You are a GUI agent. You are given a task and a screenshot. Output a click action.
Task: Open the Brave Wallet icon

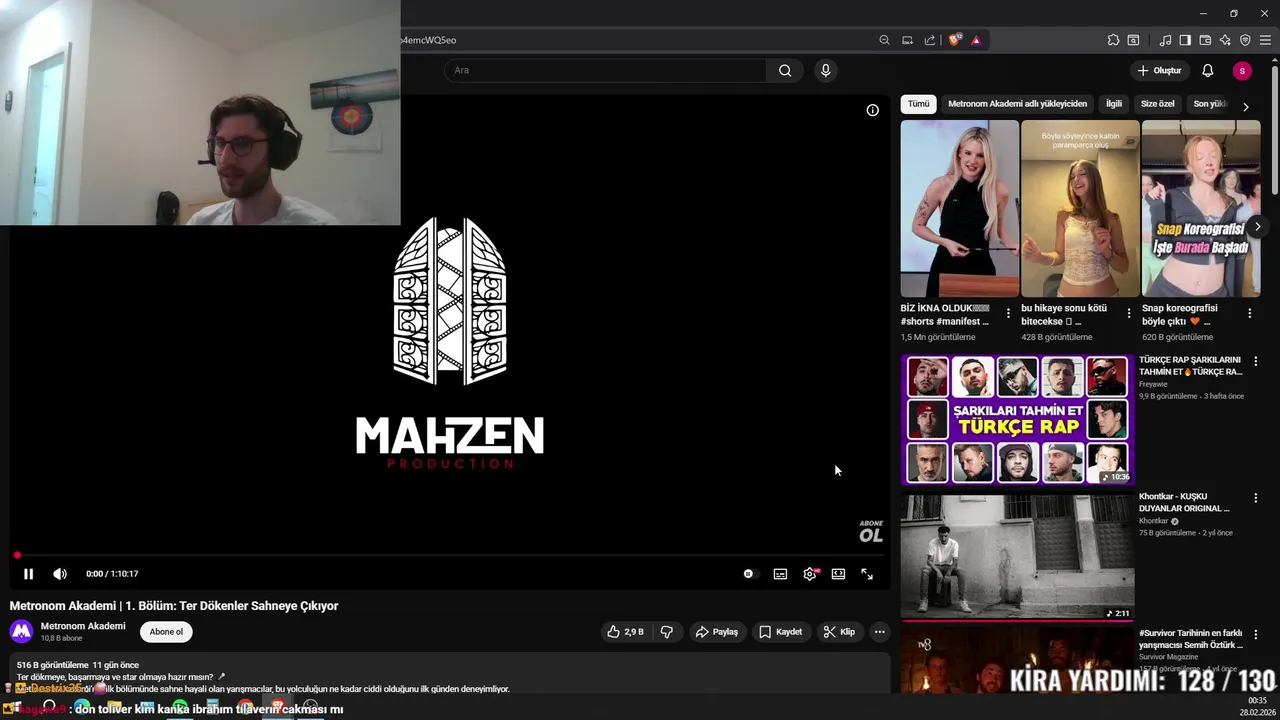(x=1205, y=40)
